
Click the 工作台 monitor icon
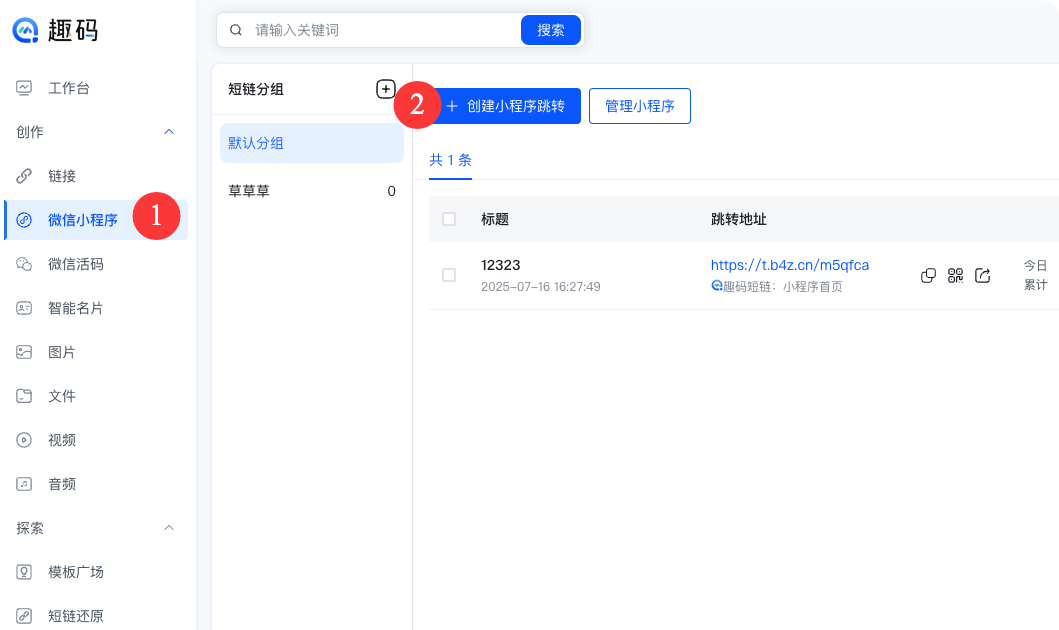24,88
